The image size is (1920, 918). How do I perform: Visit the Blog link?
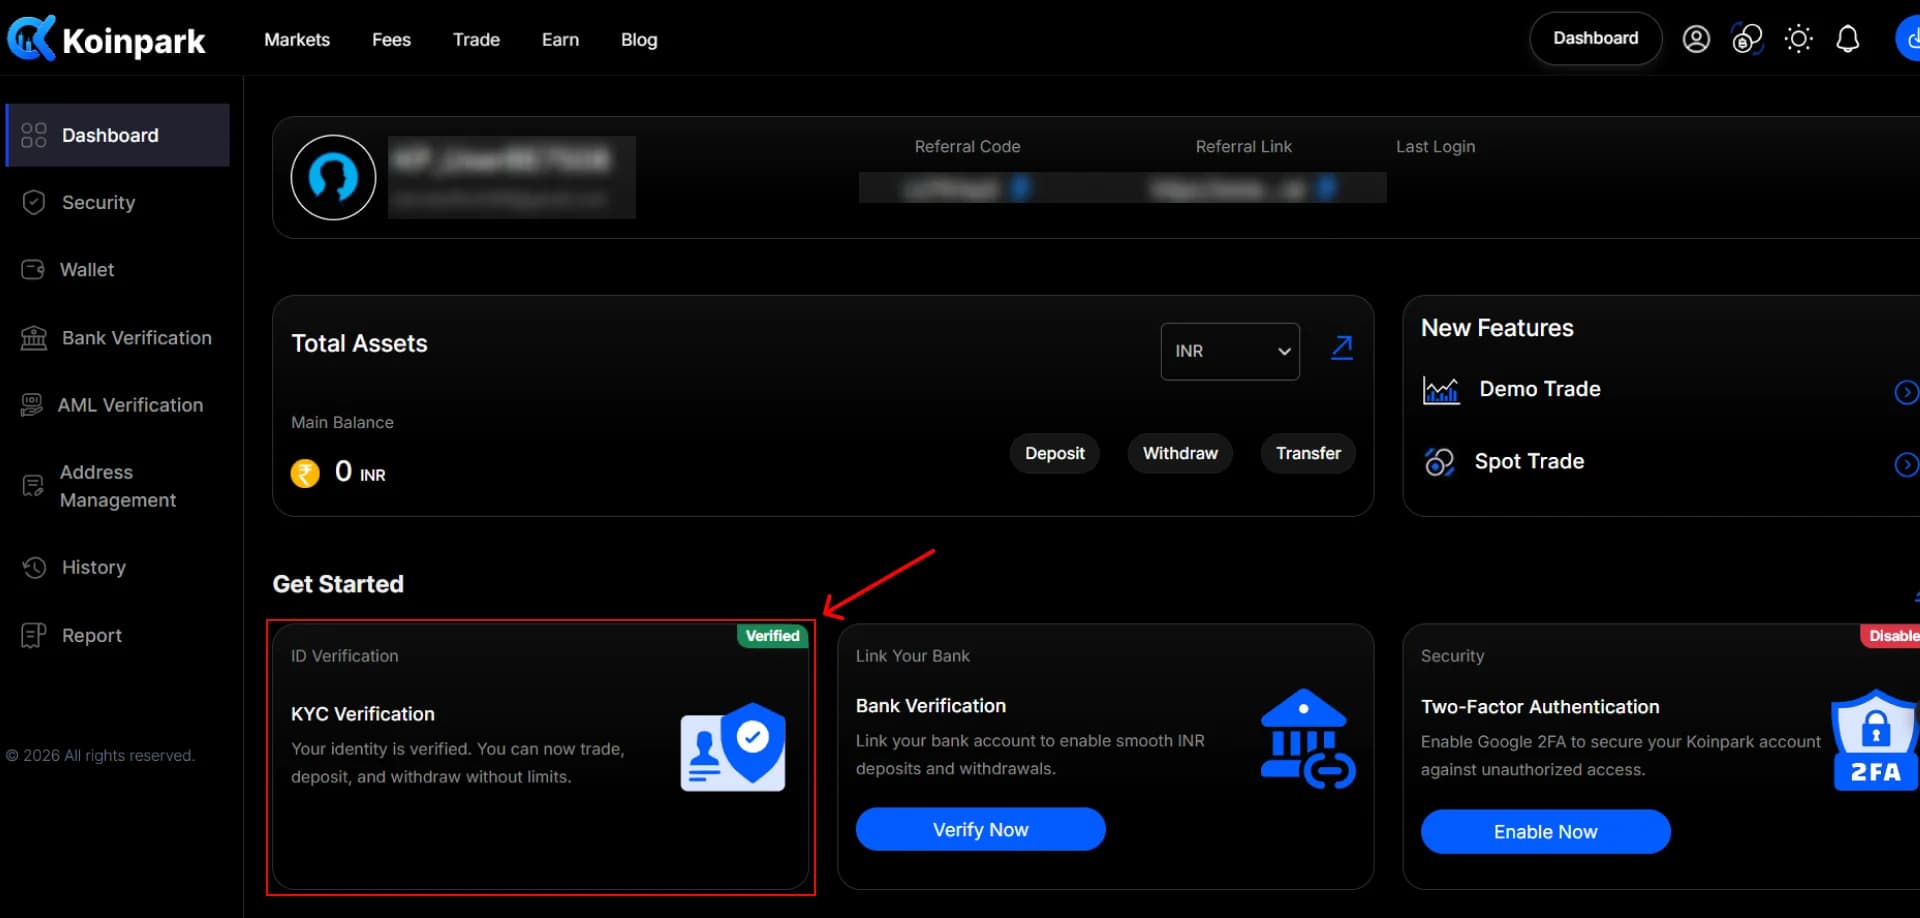[x=639, y=40]
